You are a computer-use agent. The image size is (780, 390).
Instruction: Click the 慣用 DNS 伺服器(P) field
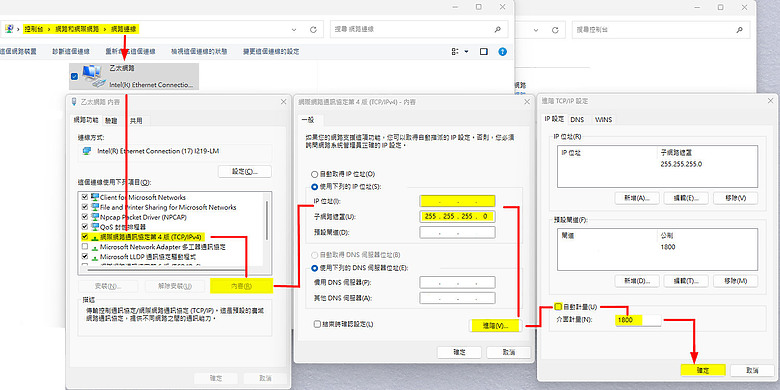coord(457,283)
